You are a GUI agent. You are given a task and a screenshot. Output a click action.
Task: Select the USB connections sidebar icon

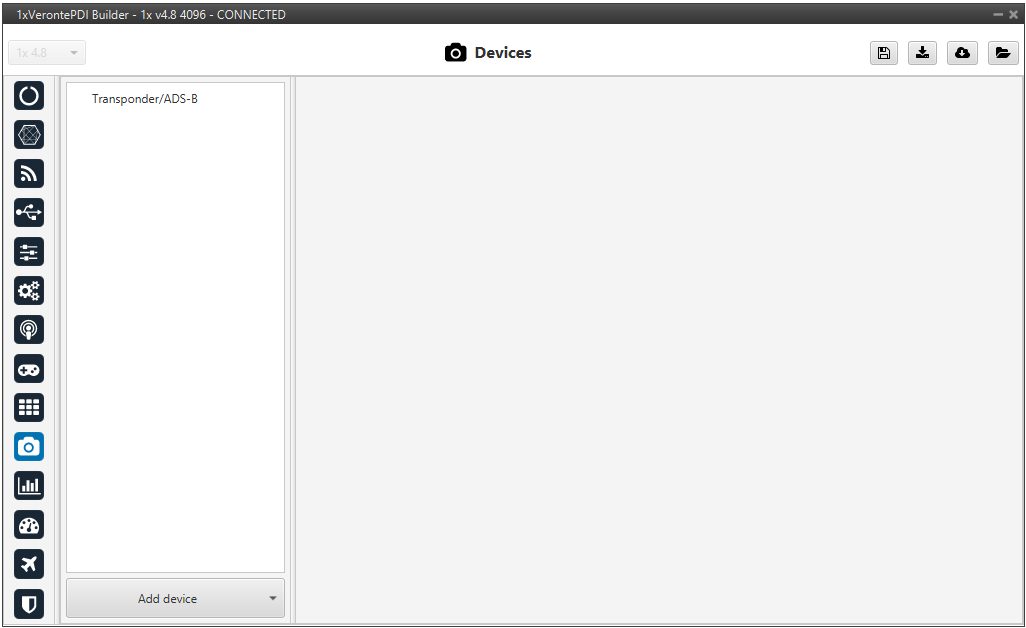coord(29,213)
